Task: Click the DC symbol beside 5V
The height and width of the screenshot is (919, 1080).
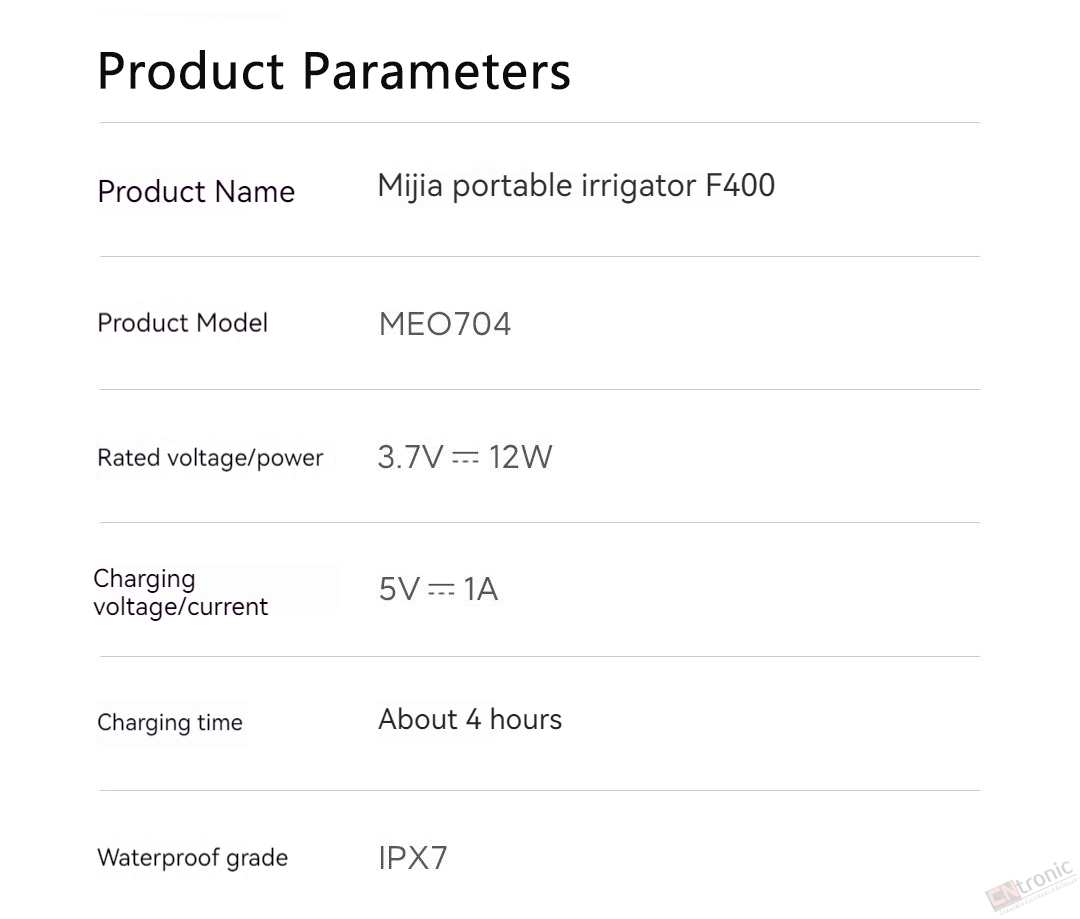Action: tap(442, 589)
